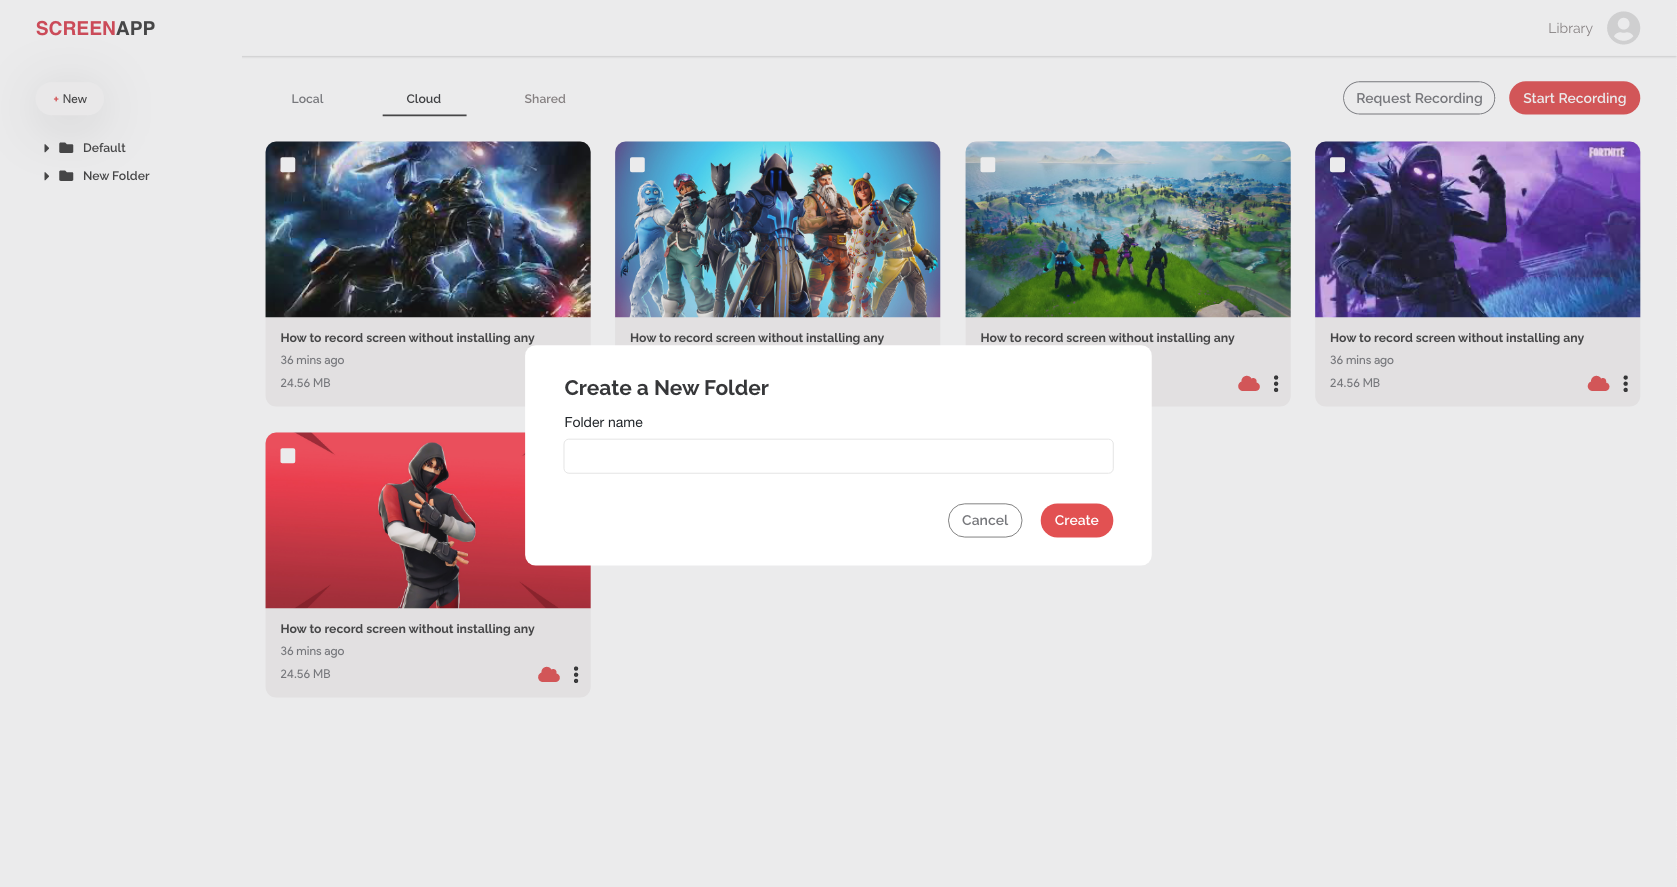Switch to the Local tab
This screenshot has width=1677, height=887.
click(x=307, y=99)
